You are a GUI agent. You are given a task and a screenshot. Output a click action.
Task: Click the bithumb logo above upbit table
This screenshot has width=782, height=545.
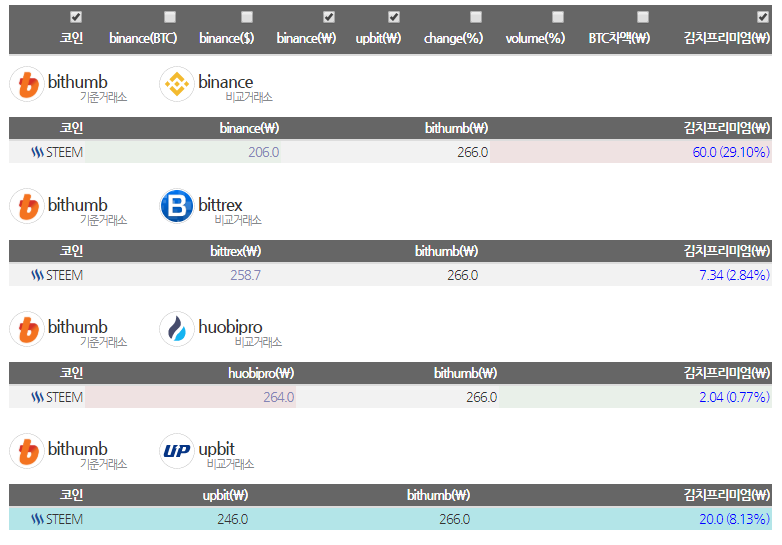tap(27, 451)
